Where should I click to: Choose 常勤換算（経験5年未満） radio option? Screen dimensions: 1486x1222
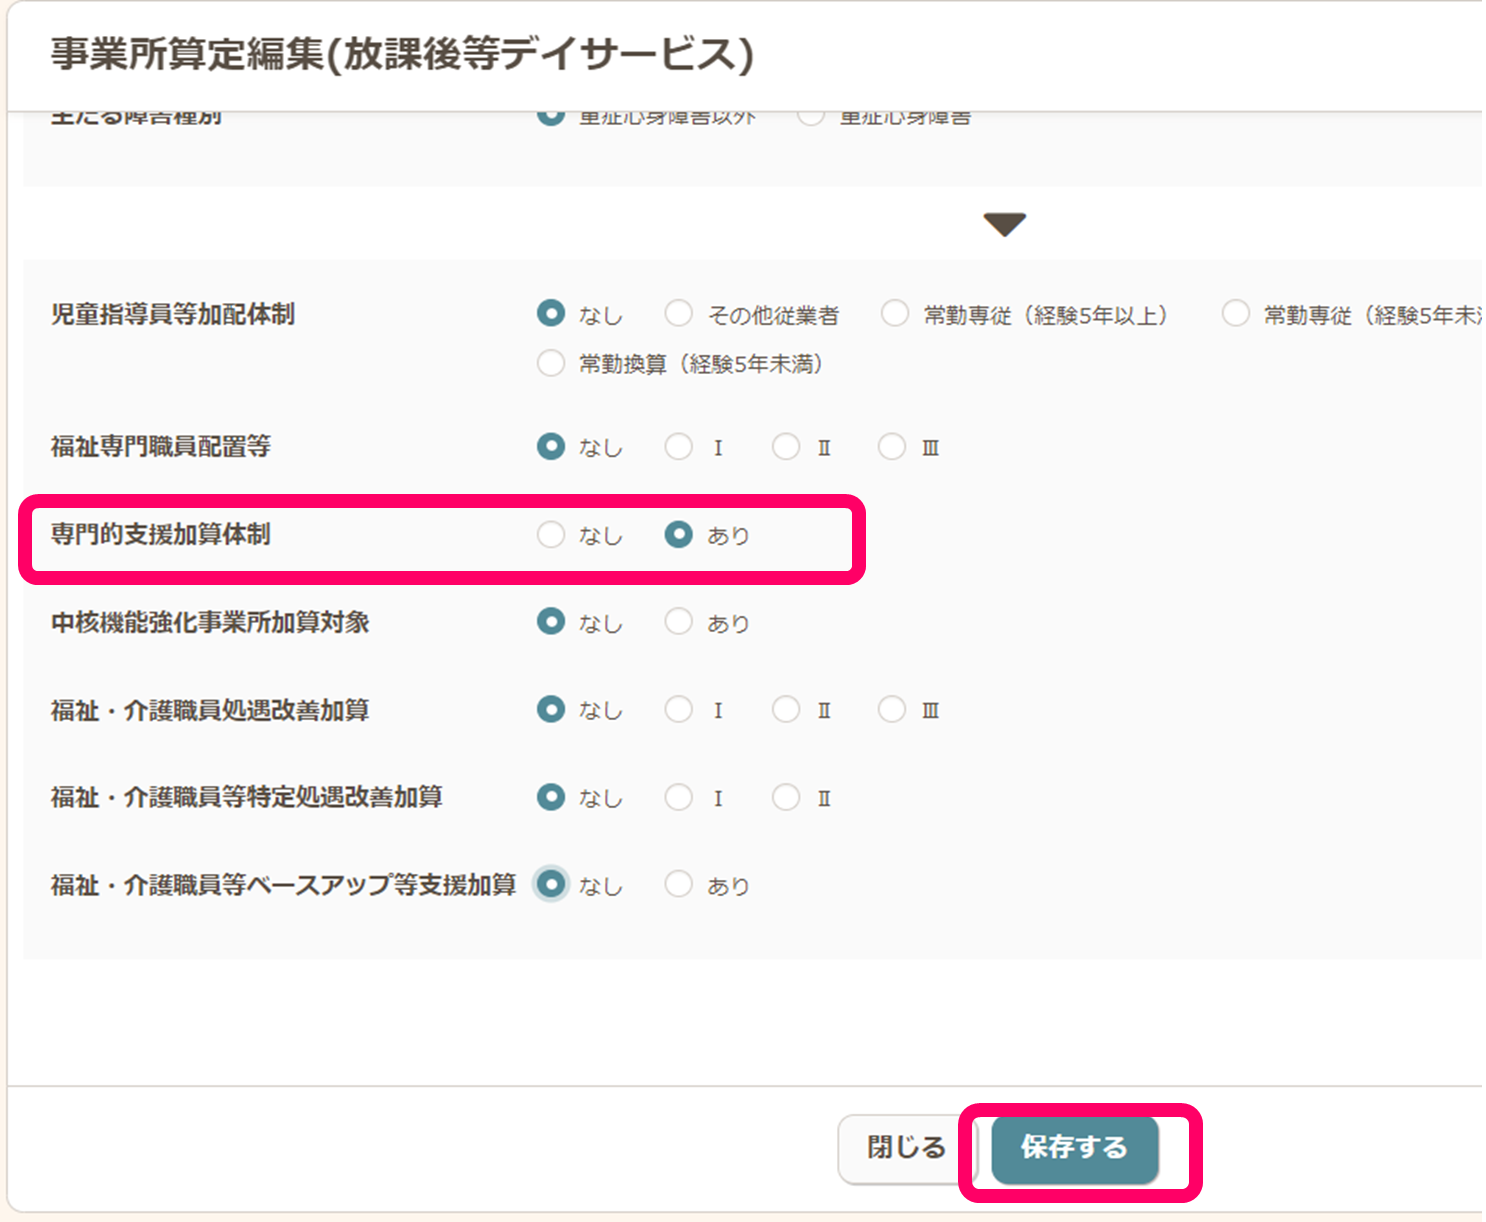click(551, 363)
